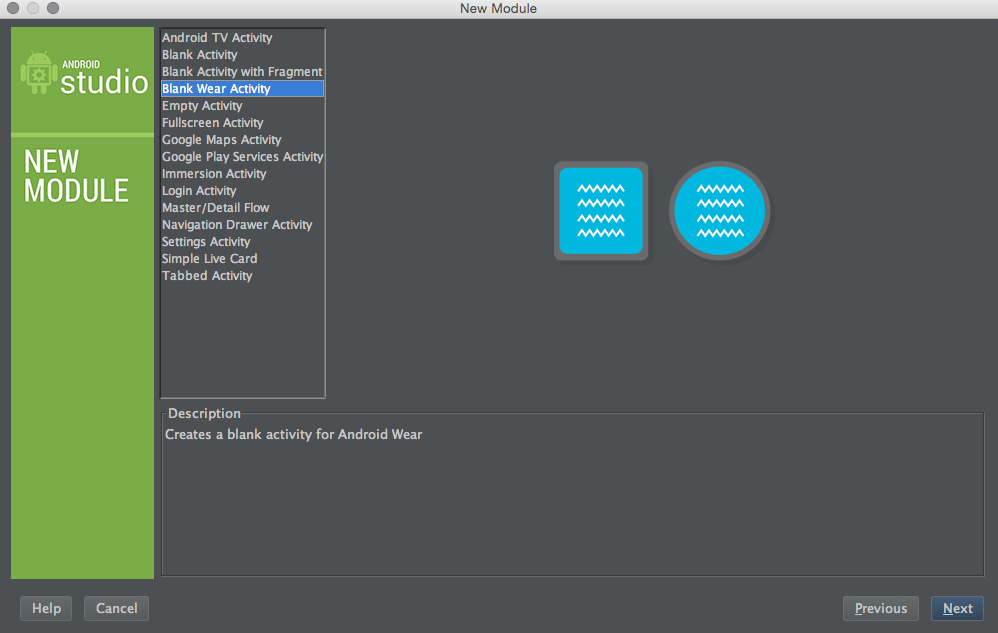This screenshot has height=633, width=998.
Task: Click the square wear watch preview thumbnail
Action: [601, 211]
